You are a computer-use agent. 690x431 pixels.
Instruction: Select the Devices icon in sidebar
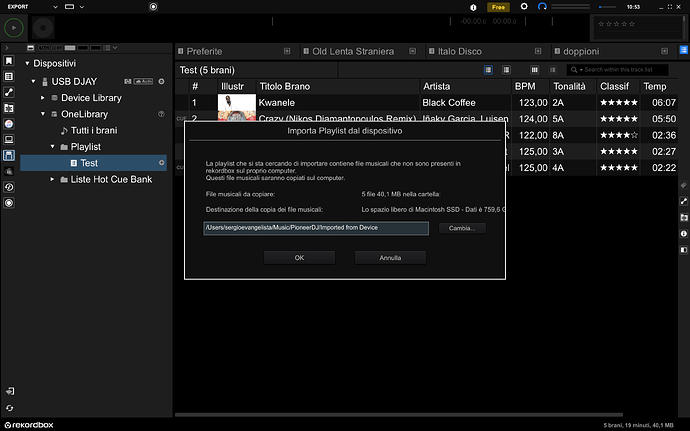click(9, 155)
